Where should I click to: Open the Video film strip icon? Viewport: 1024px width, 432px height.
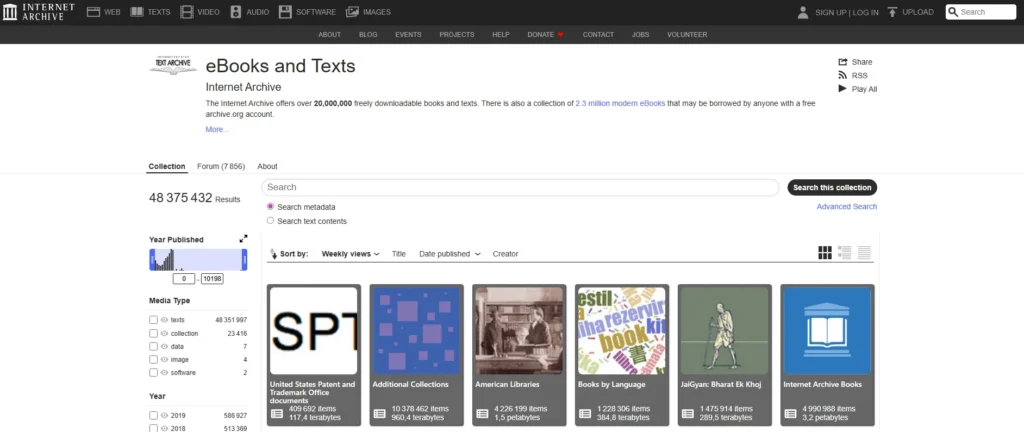(x=187, y=12)
